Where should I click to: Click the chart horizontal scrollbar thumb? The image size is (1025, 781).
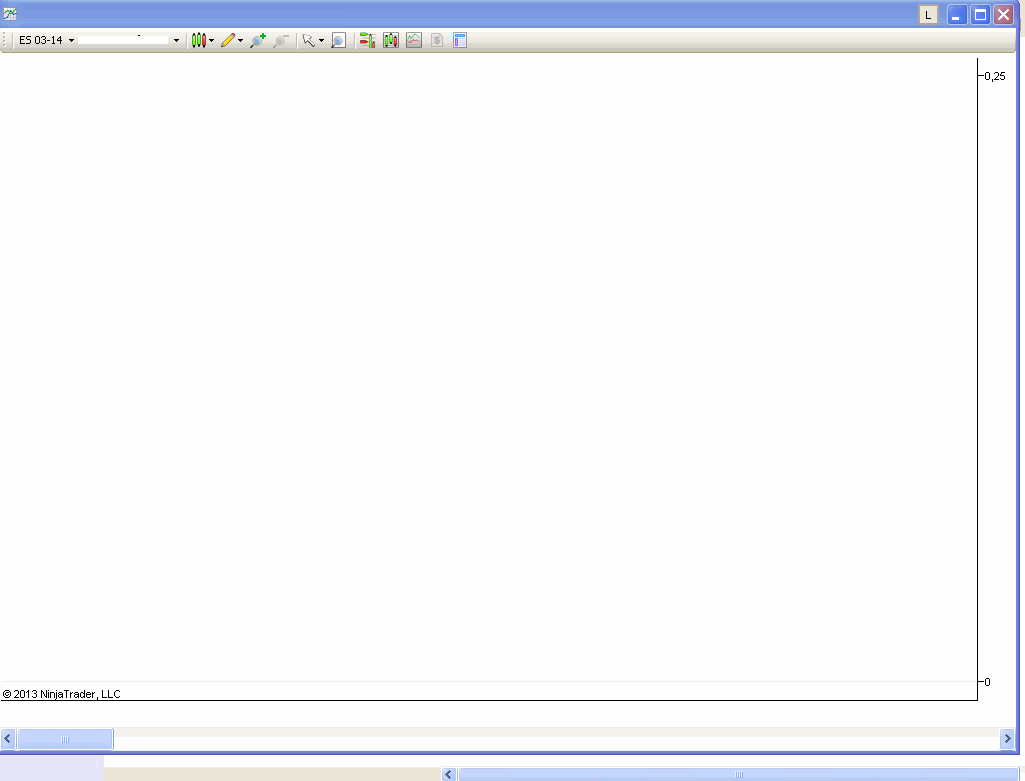pyautogui.click(x=65, y=739)
